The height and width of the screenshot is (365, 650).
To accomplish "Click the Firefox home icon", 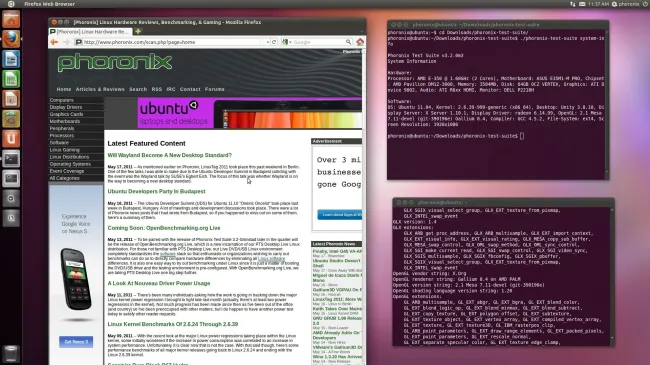I will click(x=360, y=42).
